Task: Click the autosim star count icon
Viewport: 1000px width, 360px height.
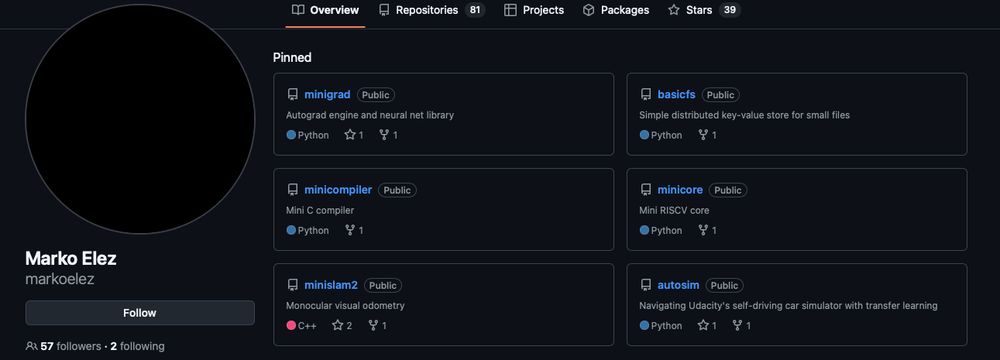Action: click(703, 325)
